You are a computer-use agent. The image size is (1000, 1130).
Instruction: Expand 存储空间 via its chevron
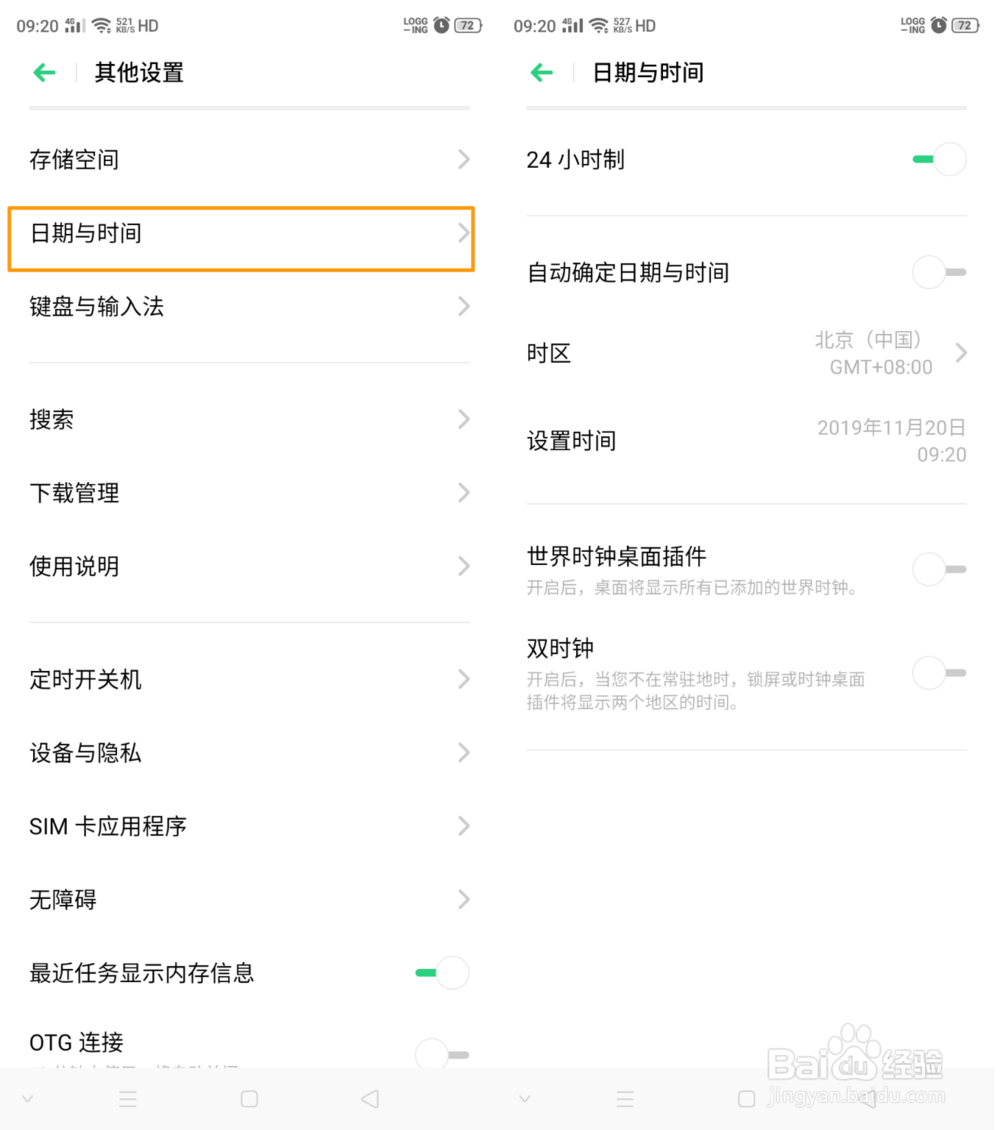pos(463,159)
